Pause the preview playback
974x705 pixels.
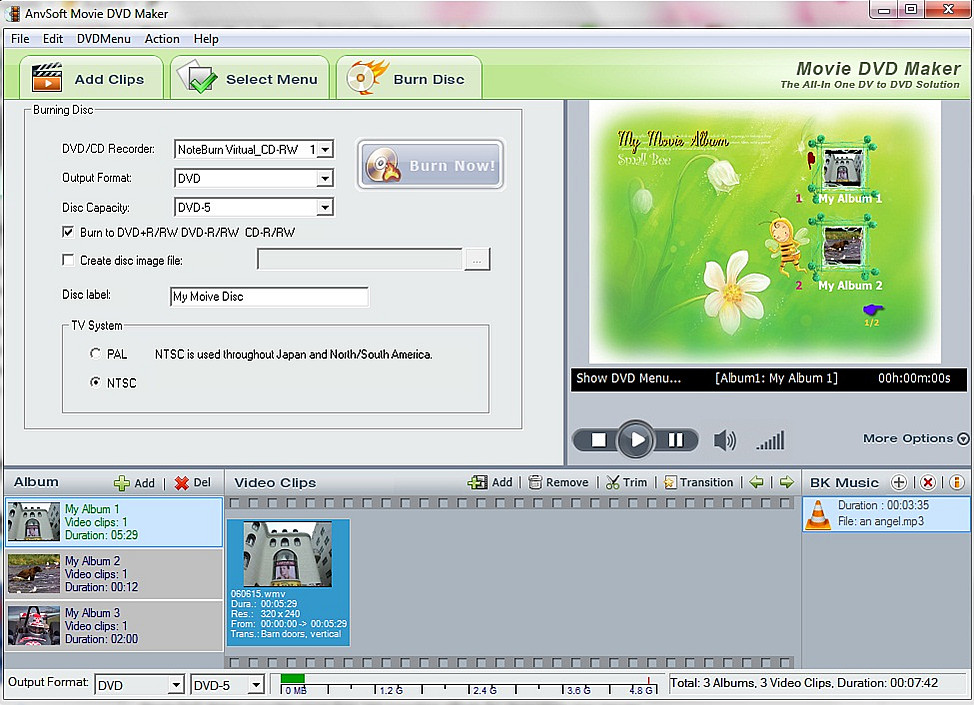675,440
